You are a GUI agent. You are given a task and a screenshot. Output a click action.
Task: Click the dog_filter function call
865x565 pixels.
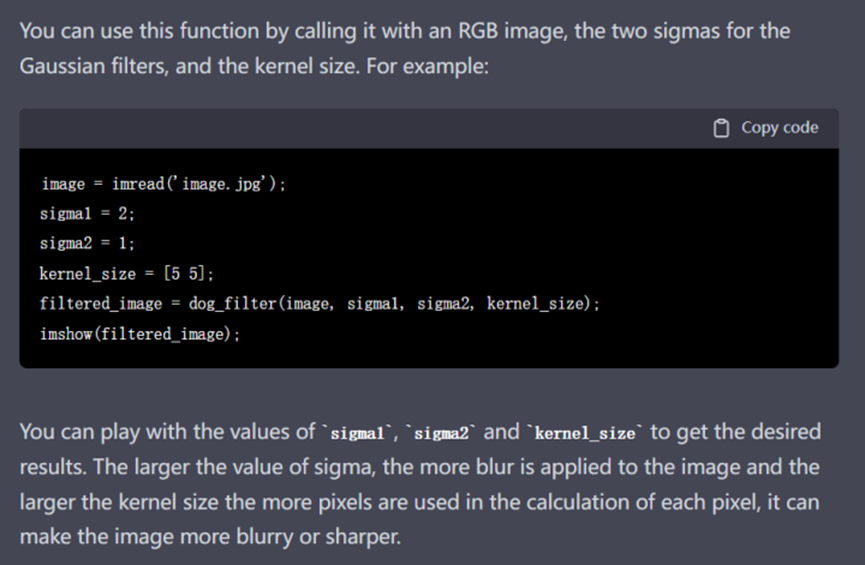pos(394,303)
